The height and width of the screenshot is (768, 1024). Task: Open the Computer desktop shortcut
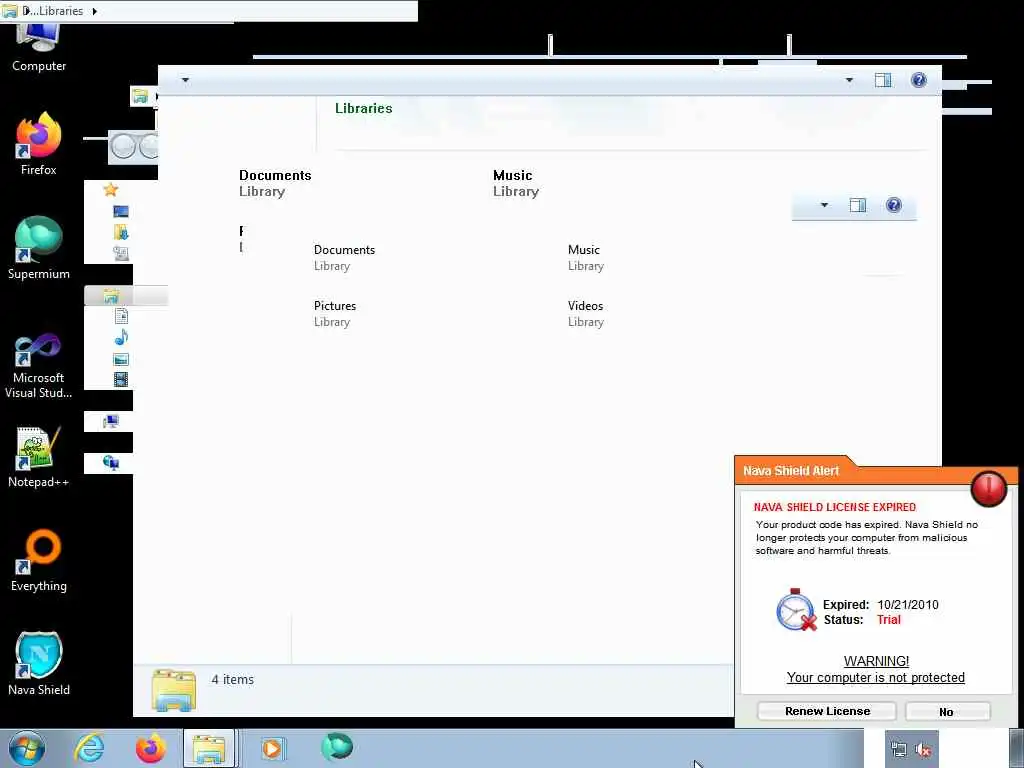[39, 47]
